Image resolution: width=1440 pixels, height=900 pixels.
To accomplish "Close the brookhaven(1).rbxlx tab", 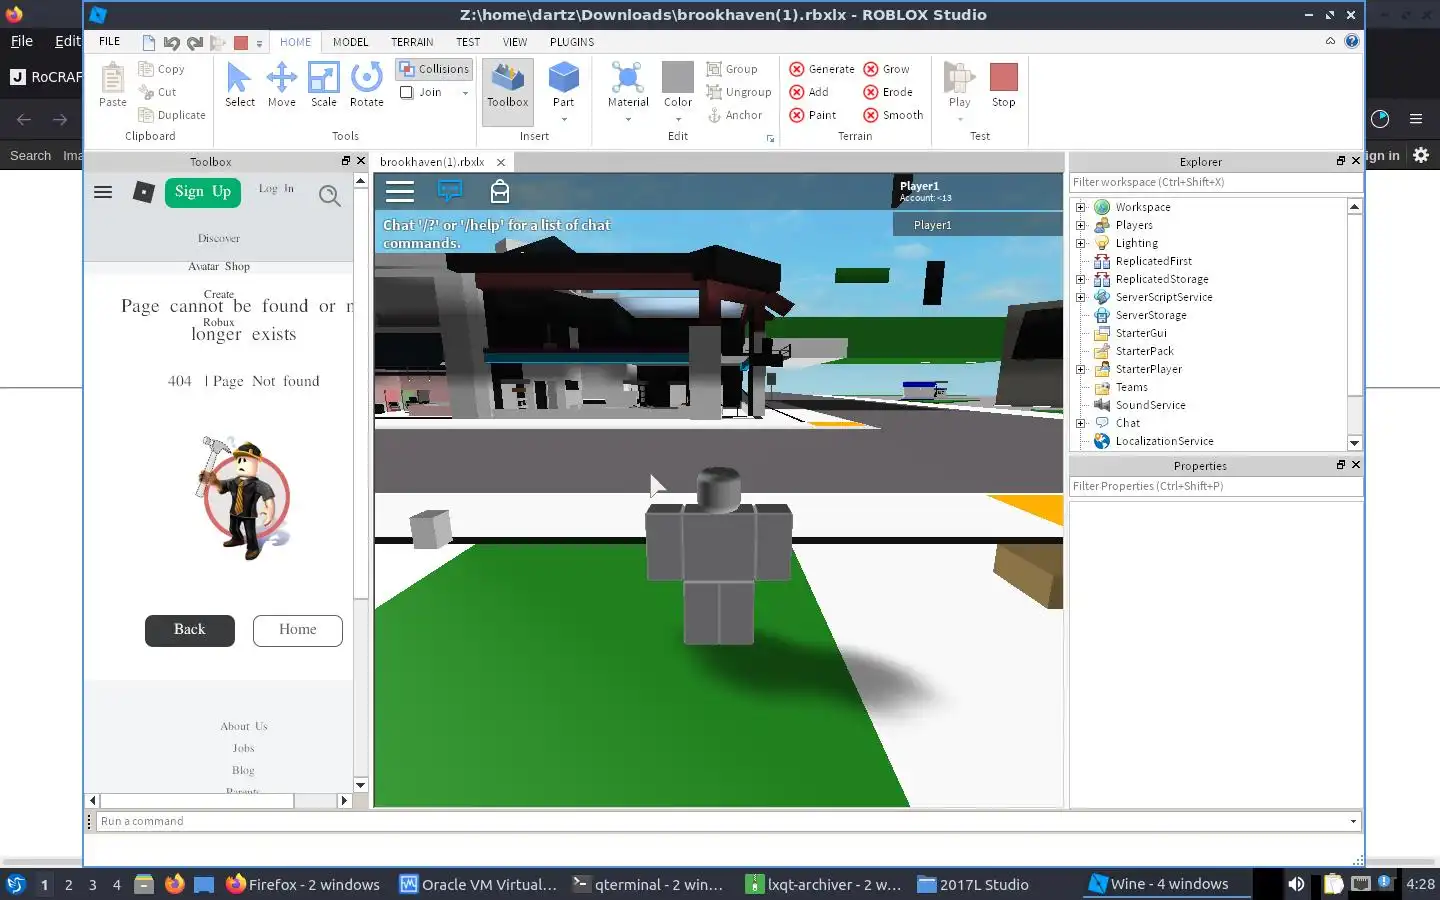I will click(x=501, y=162).
